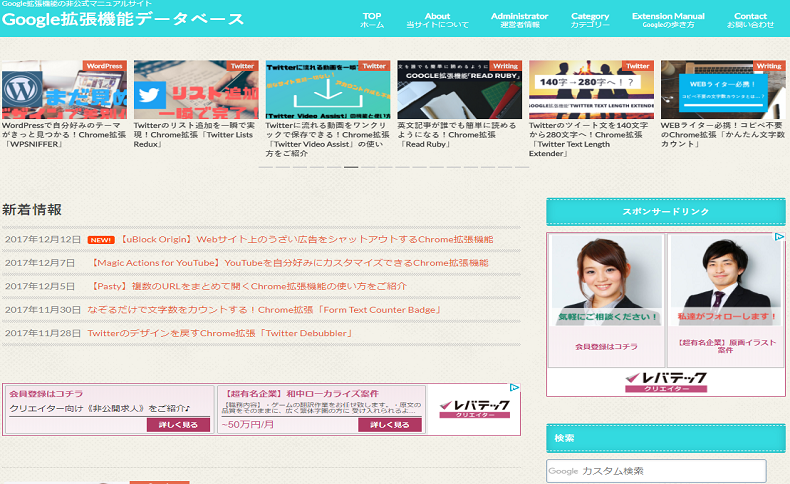
Task: Click the Twitter tag on 140字→280字 card
Action: (x=638, y=66)
